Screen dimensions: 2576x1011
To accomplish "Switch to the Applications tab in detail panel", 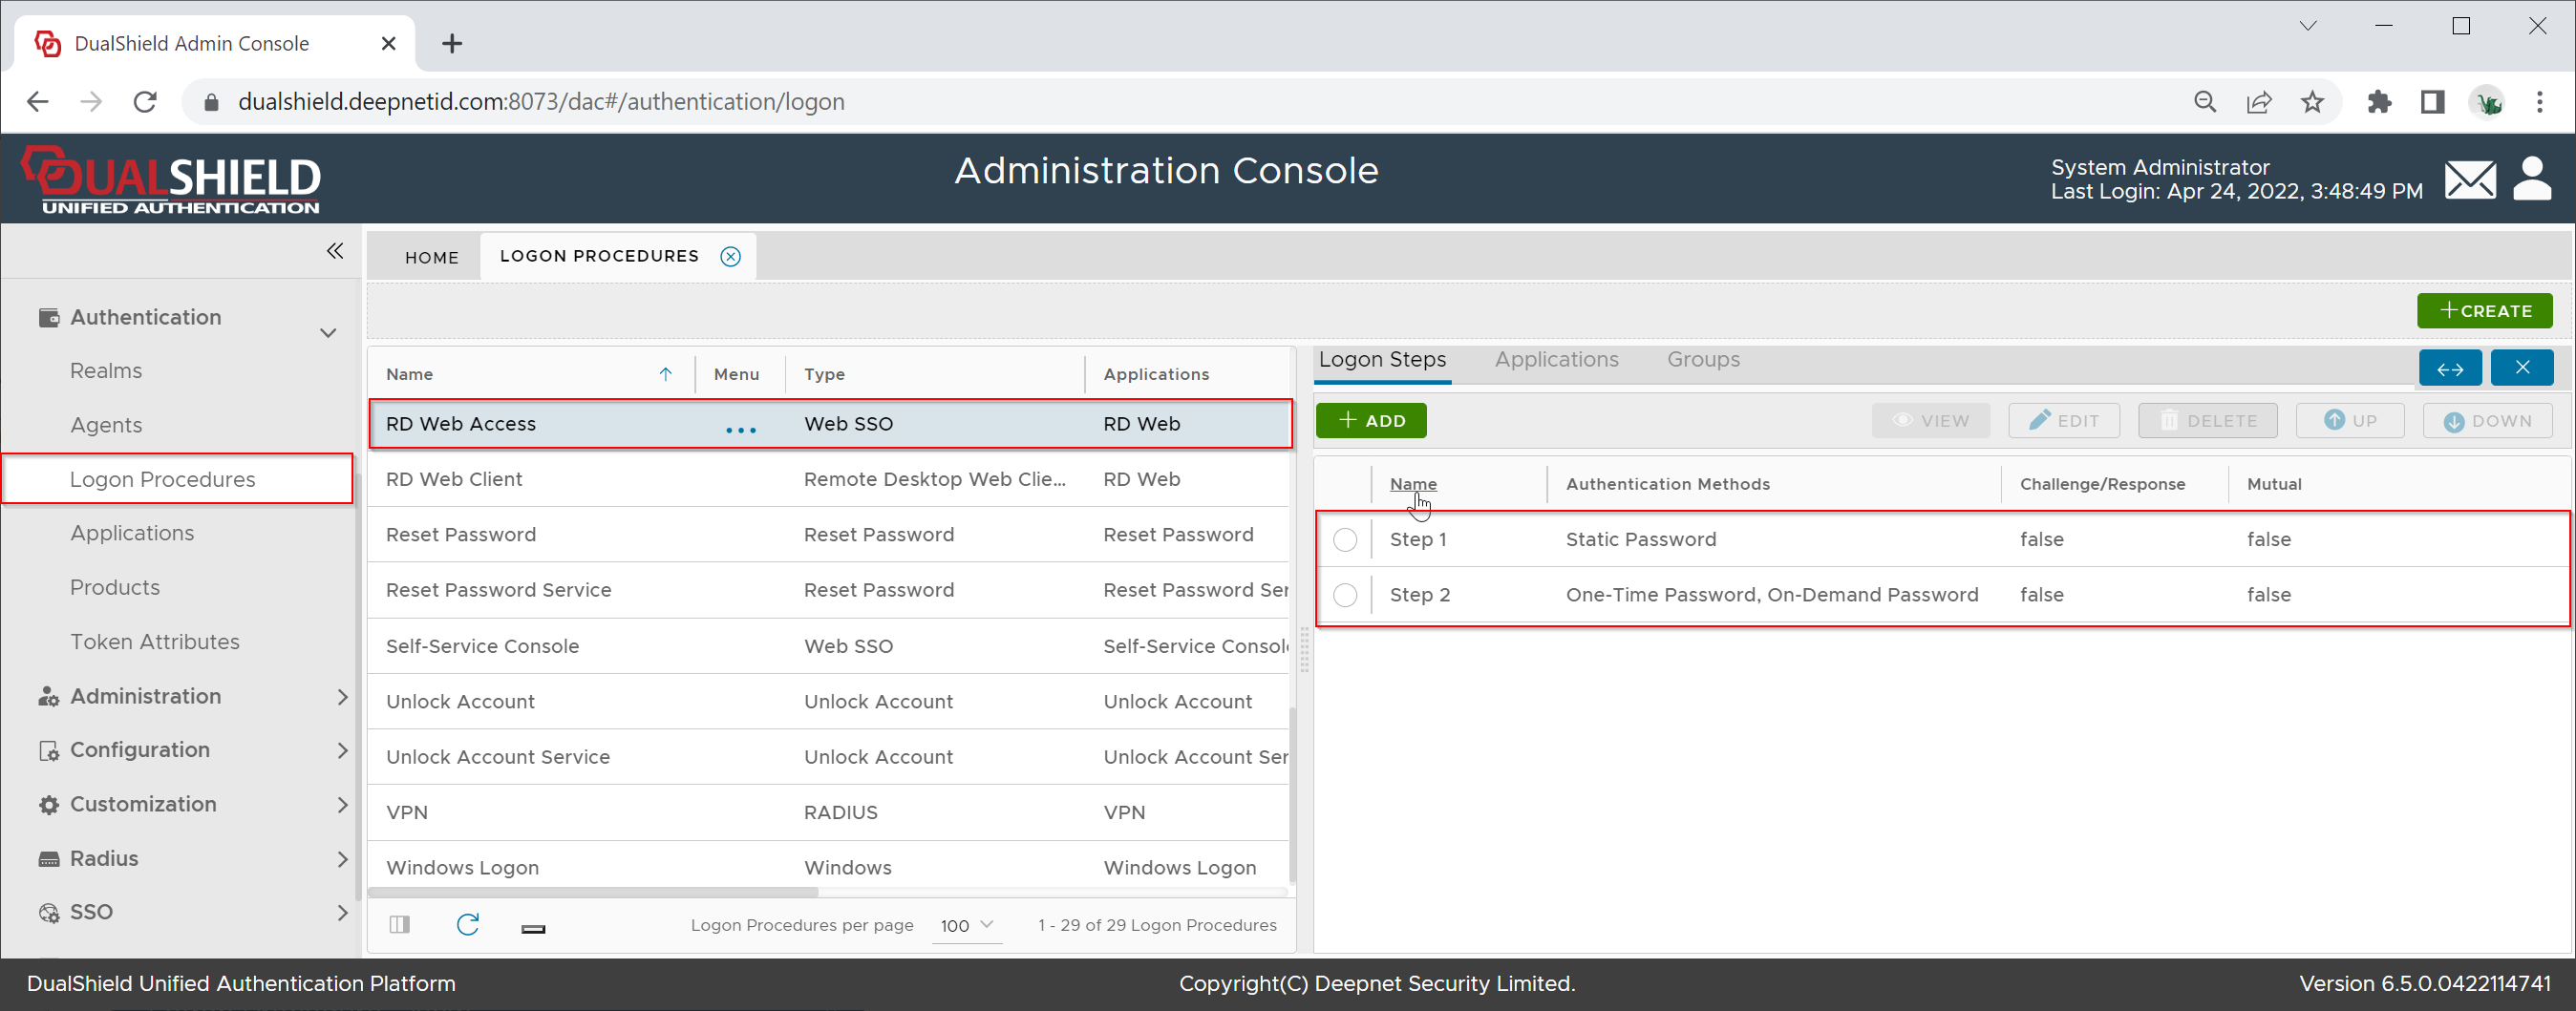I will 1556,360.
